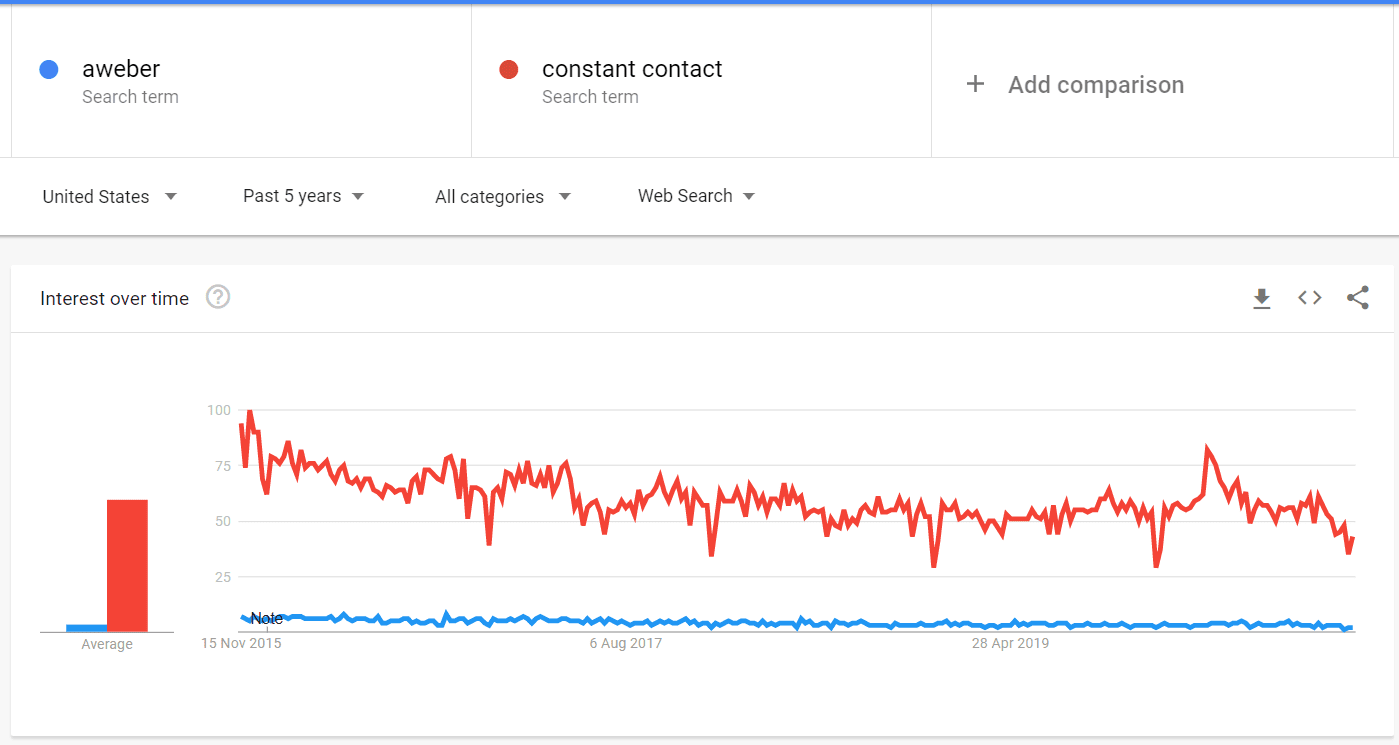Open help icon beside Interest over time
The width and height of the screenshot is (1399, 745).
point(218,297)
